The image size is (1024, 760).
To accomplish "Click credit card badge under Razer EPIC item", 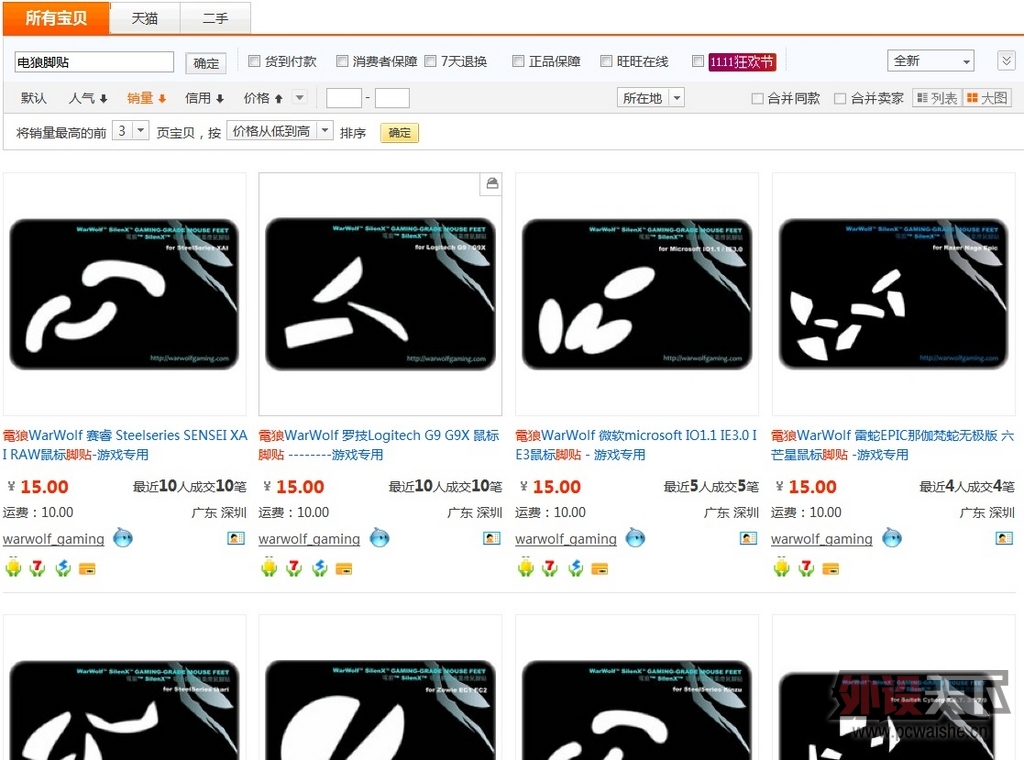I will tap(831, 569).
